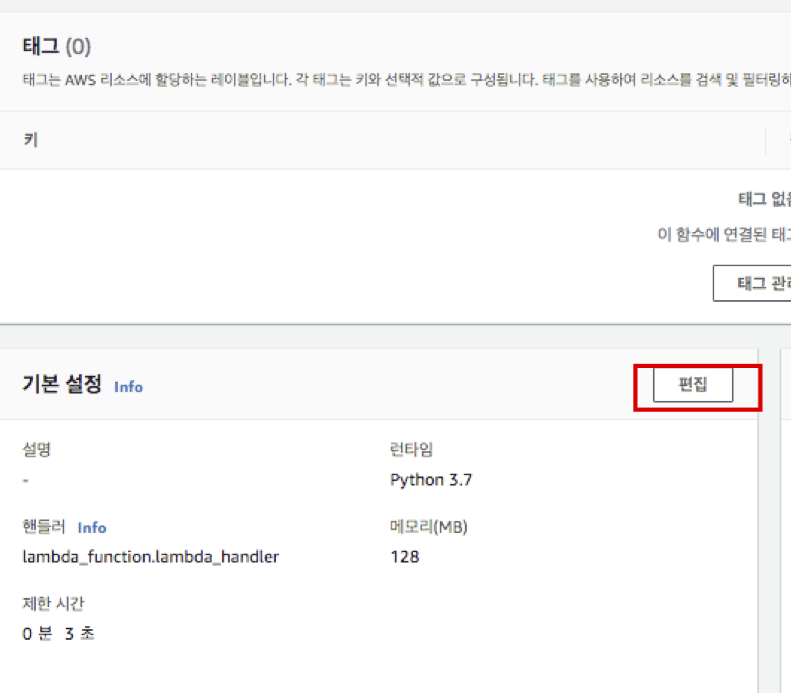
Task: Open the 태그 관리 button
Action: tap(752, 283)
